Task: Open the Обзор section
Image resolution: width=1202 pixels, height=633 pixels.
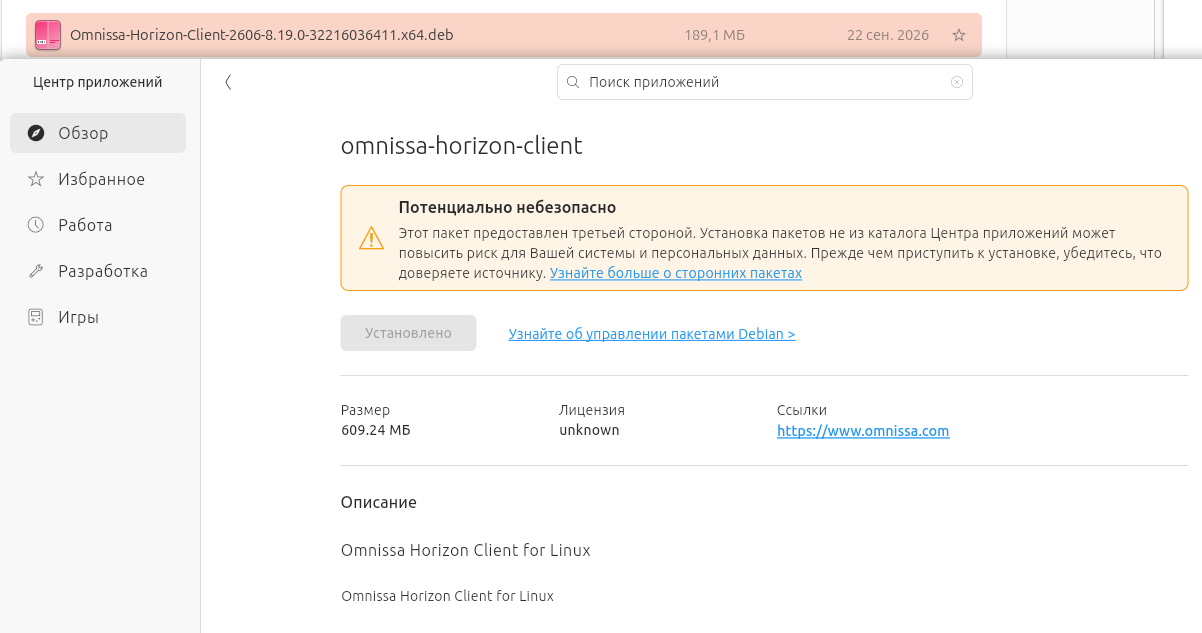Action: click(98, 133)
